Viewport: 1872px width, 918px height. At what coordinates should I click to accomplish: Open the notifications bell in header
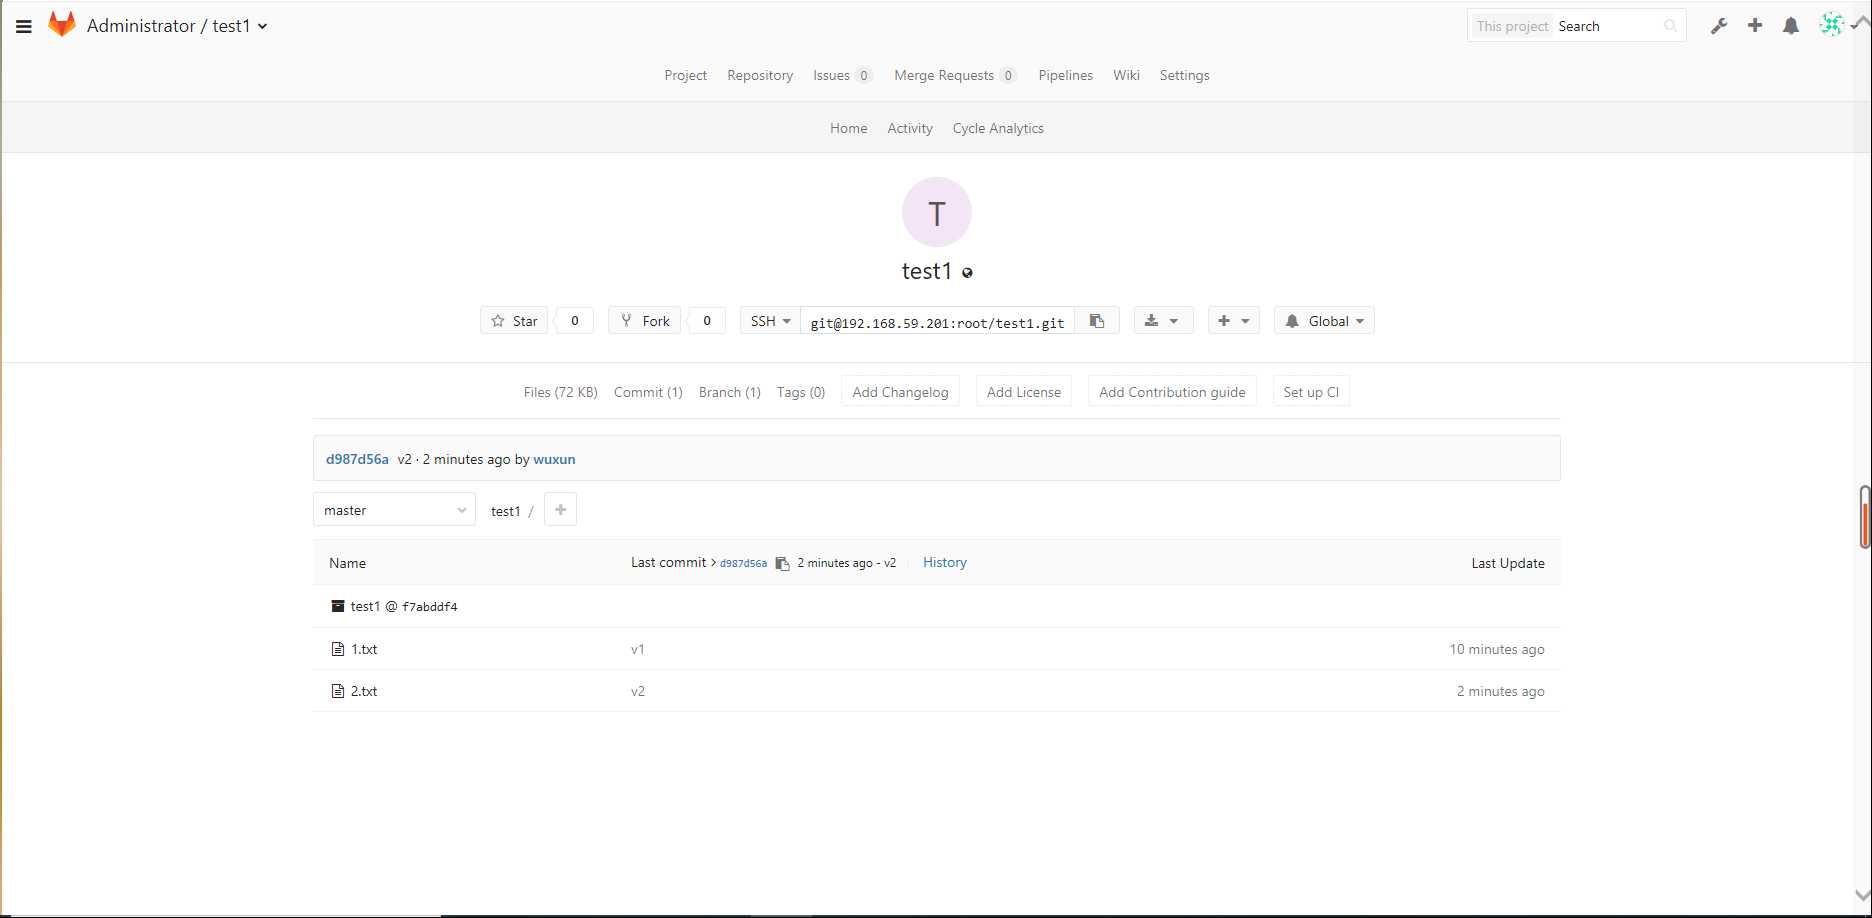coord(1791,26)
